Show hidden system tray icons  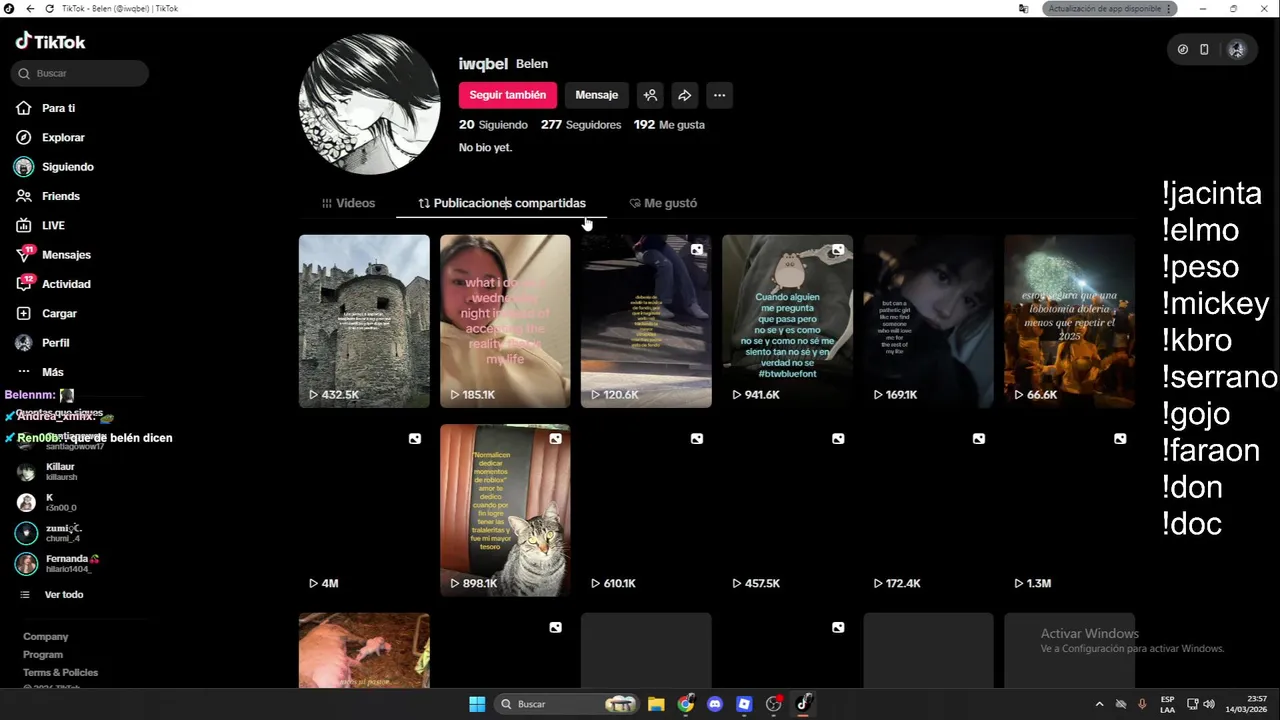(1099, 704)
